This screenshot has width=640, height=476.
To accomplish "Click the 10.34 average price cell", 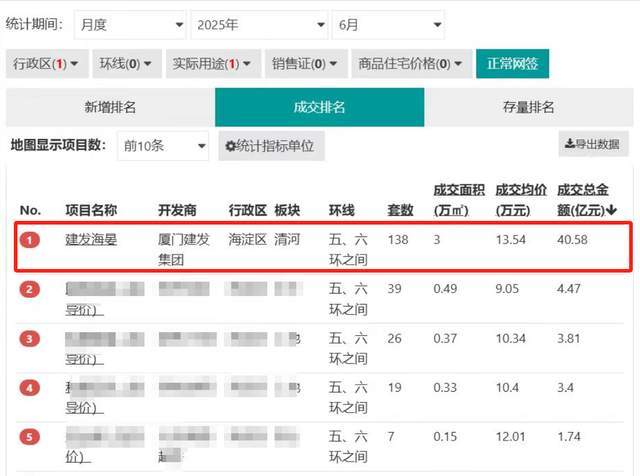I will click(511, 338).
